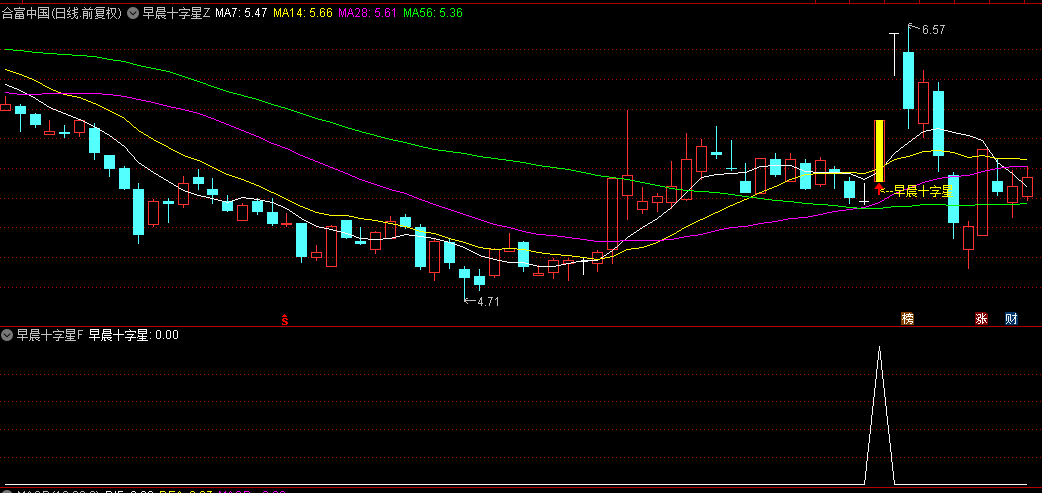
Task: Click the tall cyan candle below 6.57
Action: (908, 80)
